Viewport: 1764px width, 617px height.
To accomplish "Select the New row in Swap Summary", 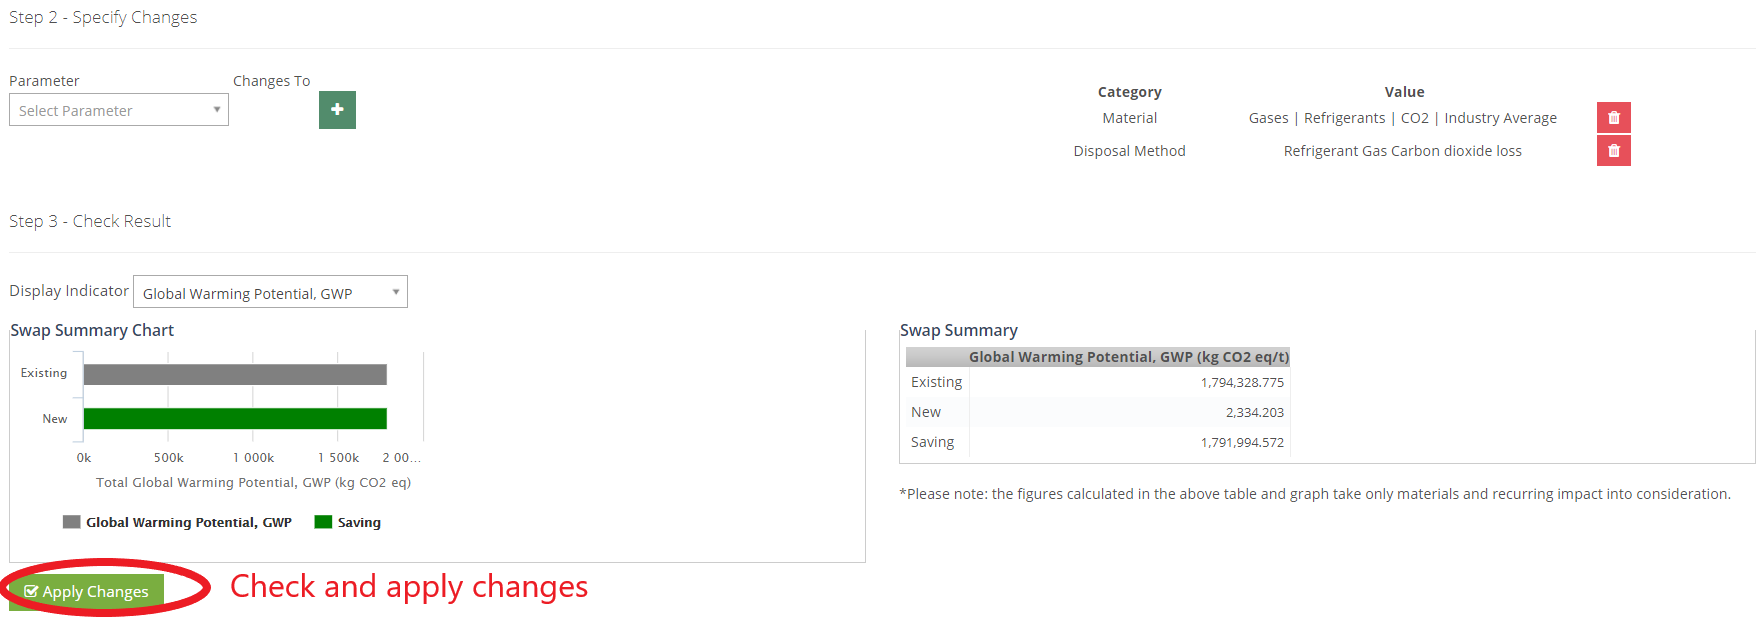I will click(1097, 412).
